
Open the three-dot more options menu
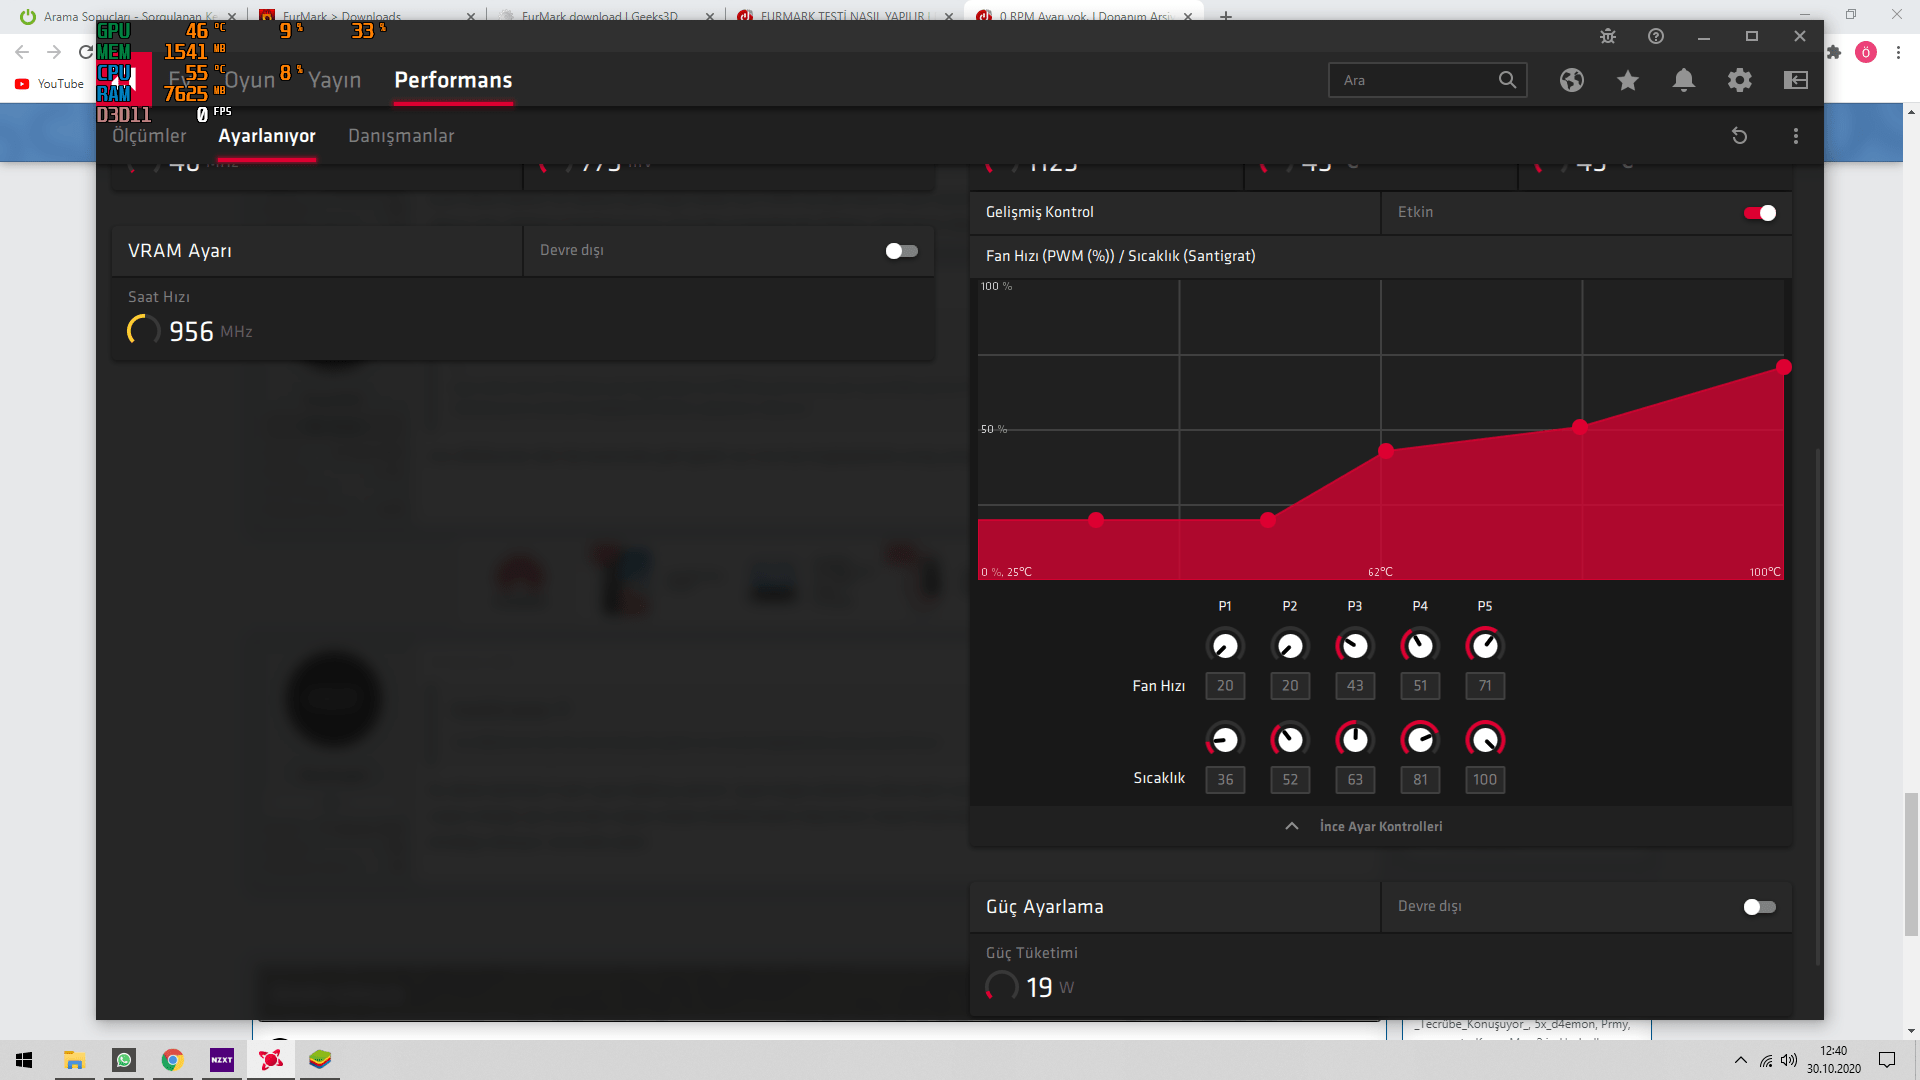pyautogui.click(x=1796, y=136)
